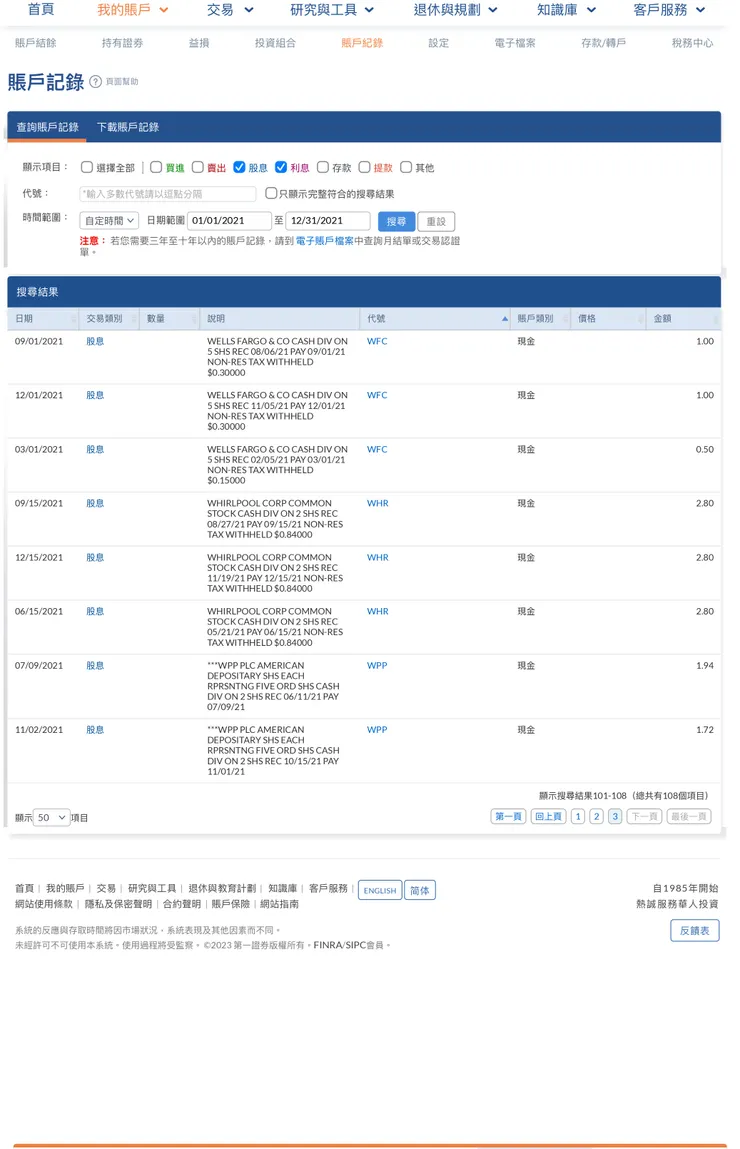Open the 設定 sub-tab
The height and width of the screenshot is (1149, 740).
pyautogui.click(x=439, y=43)
